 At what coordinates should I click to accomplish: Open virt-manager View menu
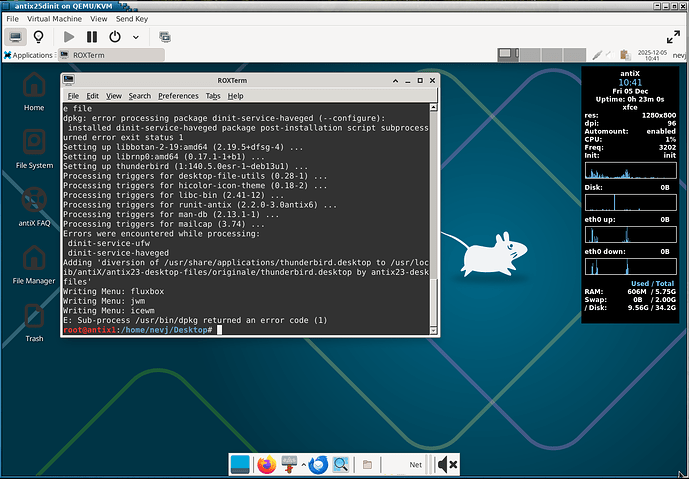tap(98, 19)
